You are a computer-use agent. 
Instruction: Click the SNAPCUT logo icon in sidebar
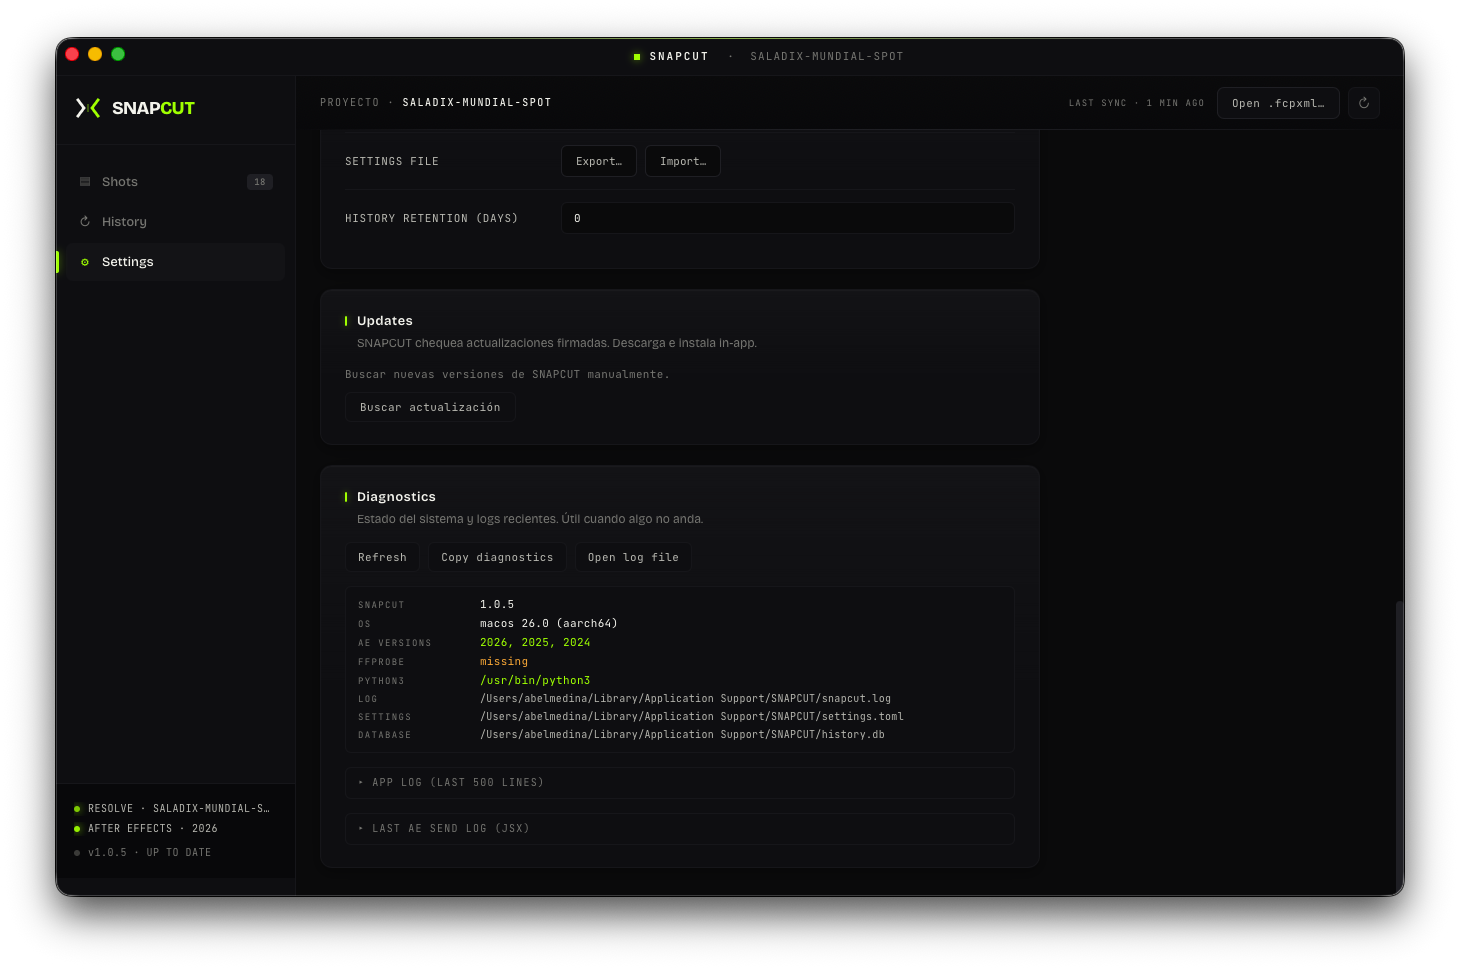(88, 108)
